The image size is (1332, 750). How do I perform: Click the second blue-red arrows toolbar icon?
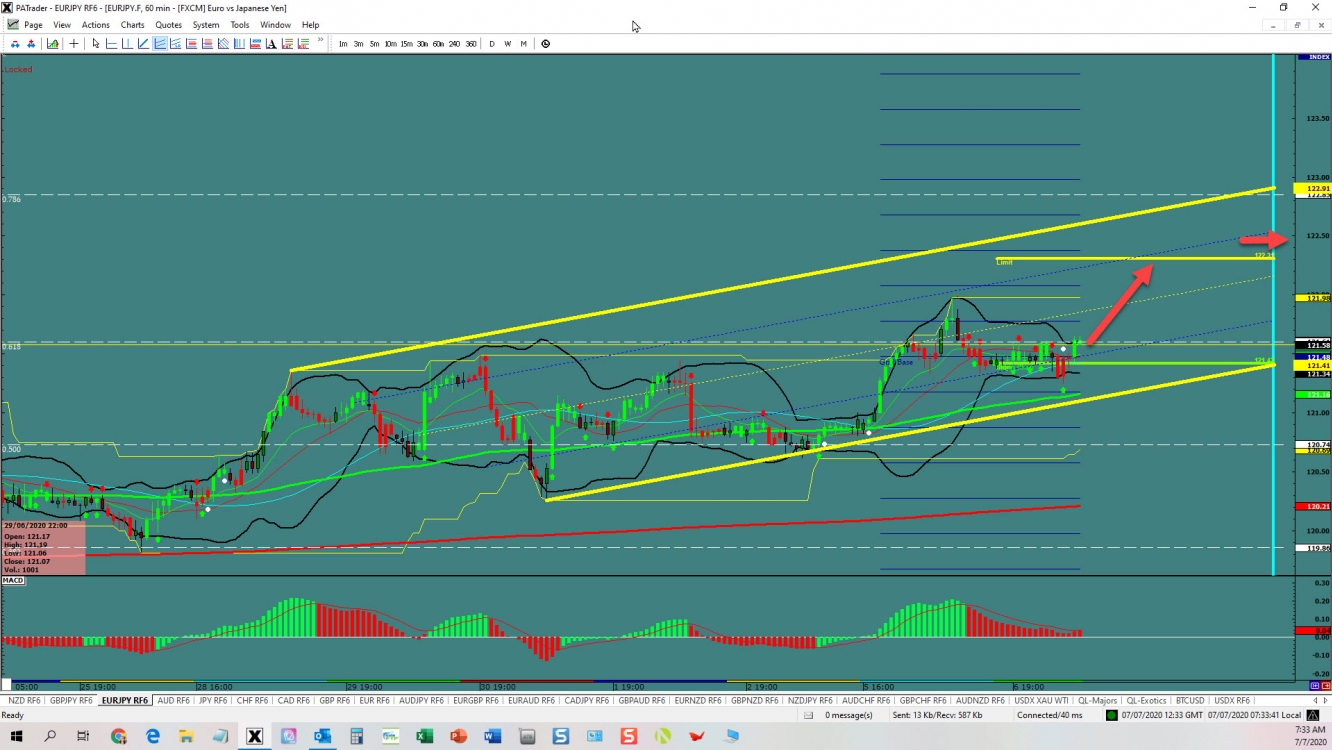(31, 44)
